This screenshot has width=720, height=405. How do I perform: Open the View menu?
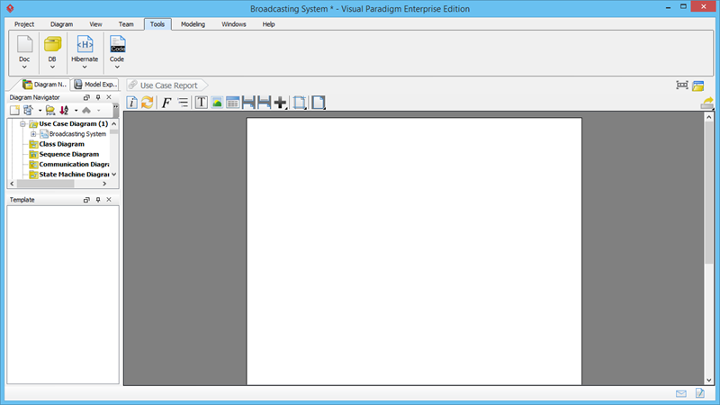pos(96,24)
